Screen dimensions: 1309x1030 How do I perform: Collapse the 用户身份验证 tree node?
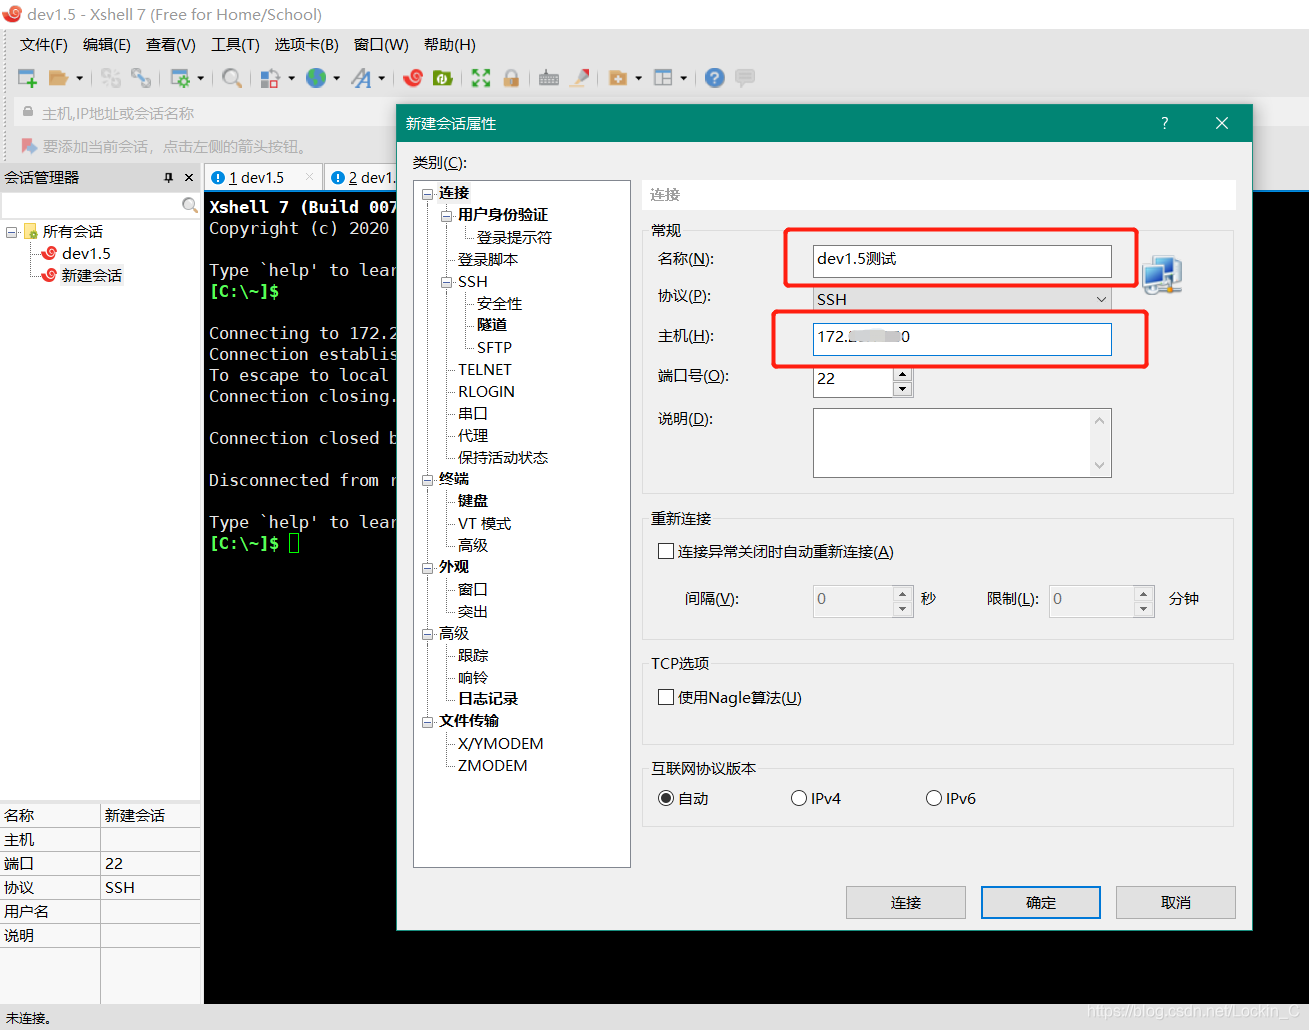pos(447,216)
